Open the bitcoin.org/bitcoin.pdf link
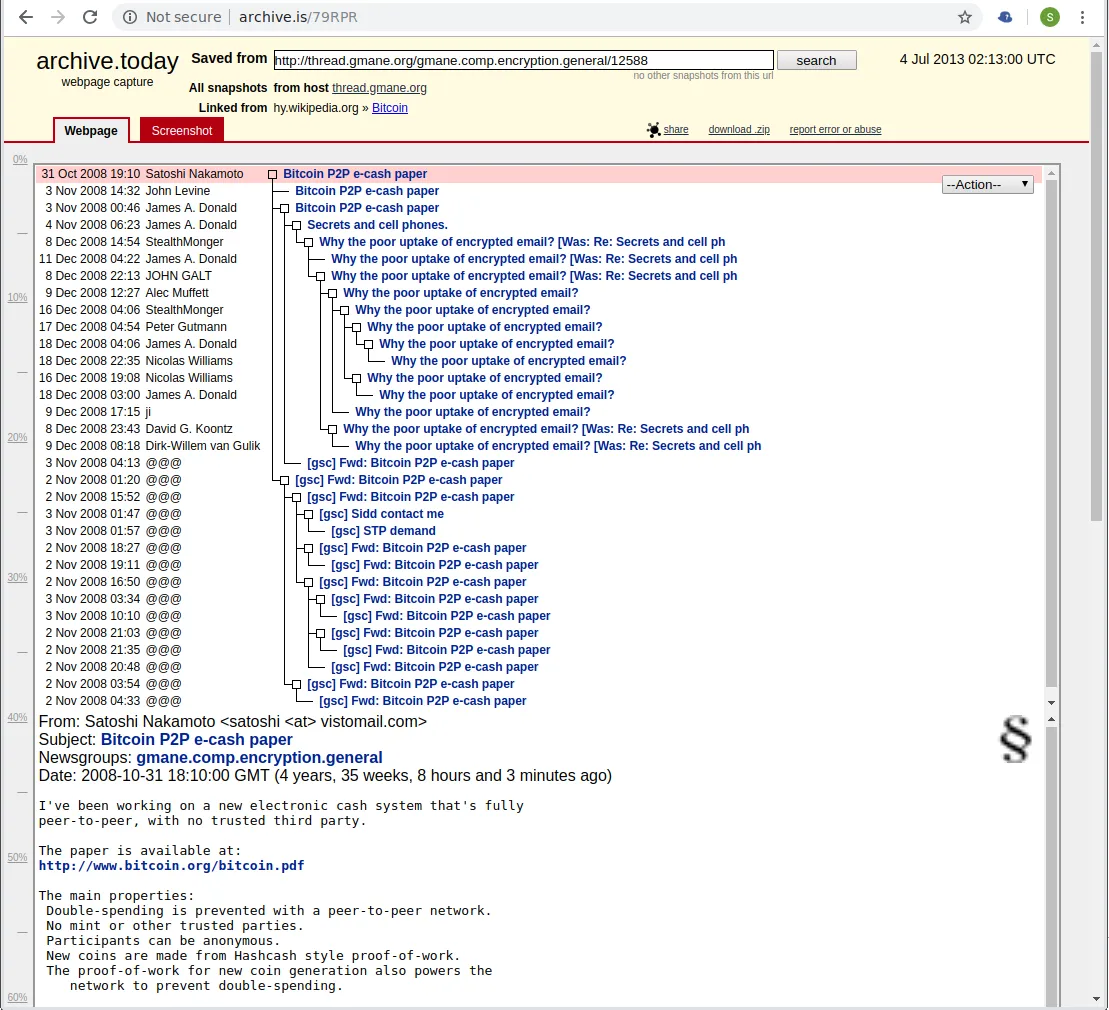 [171, 866]
